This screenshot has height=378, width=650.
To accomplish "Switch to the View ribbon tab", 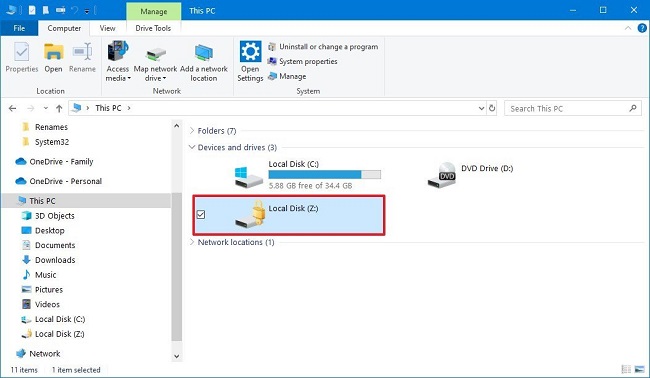I will pos(107,28).
